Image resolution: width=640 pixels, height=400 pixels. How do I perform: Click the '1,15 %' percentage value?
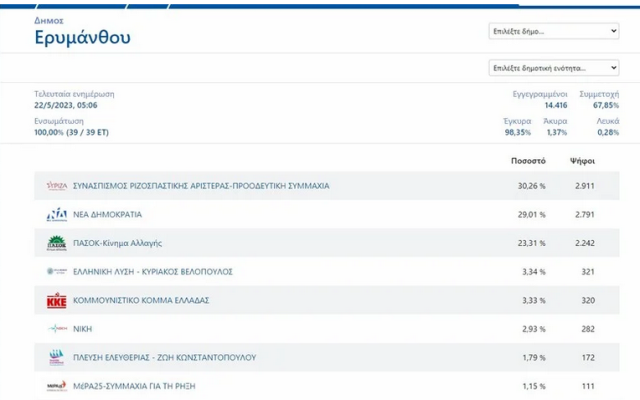tap(534, 386)
